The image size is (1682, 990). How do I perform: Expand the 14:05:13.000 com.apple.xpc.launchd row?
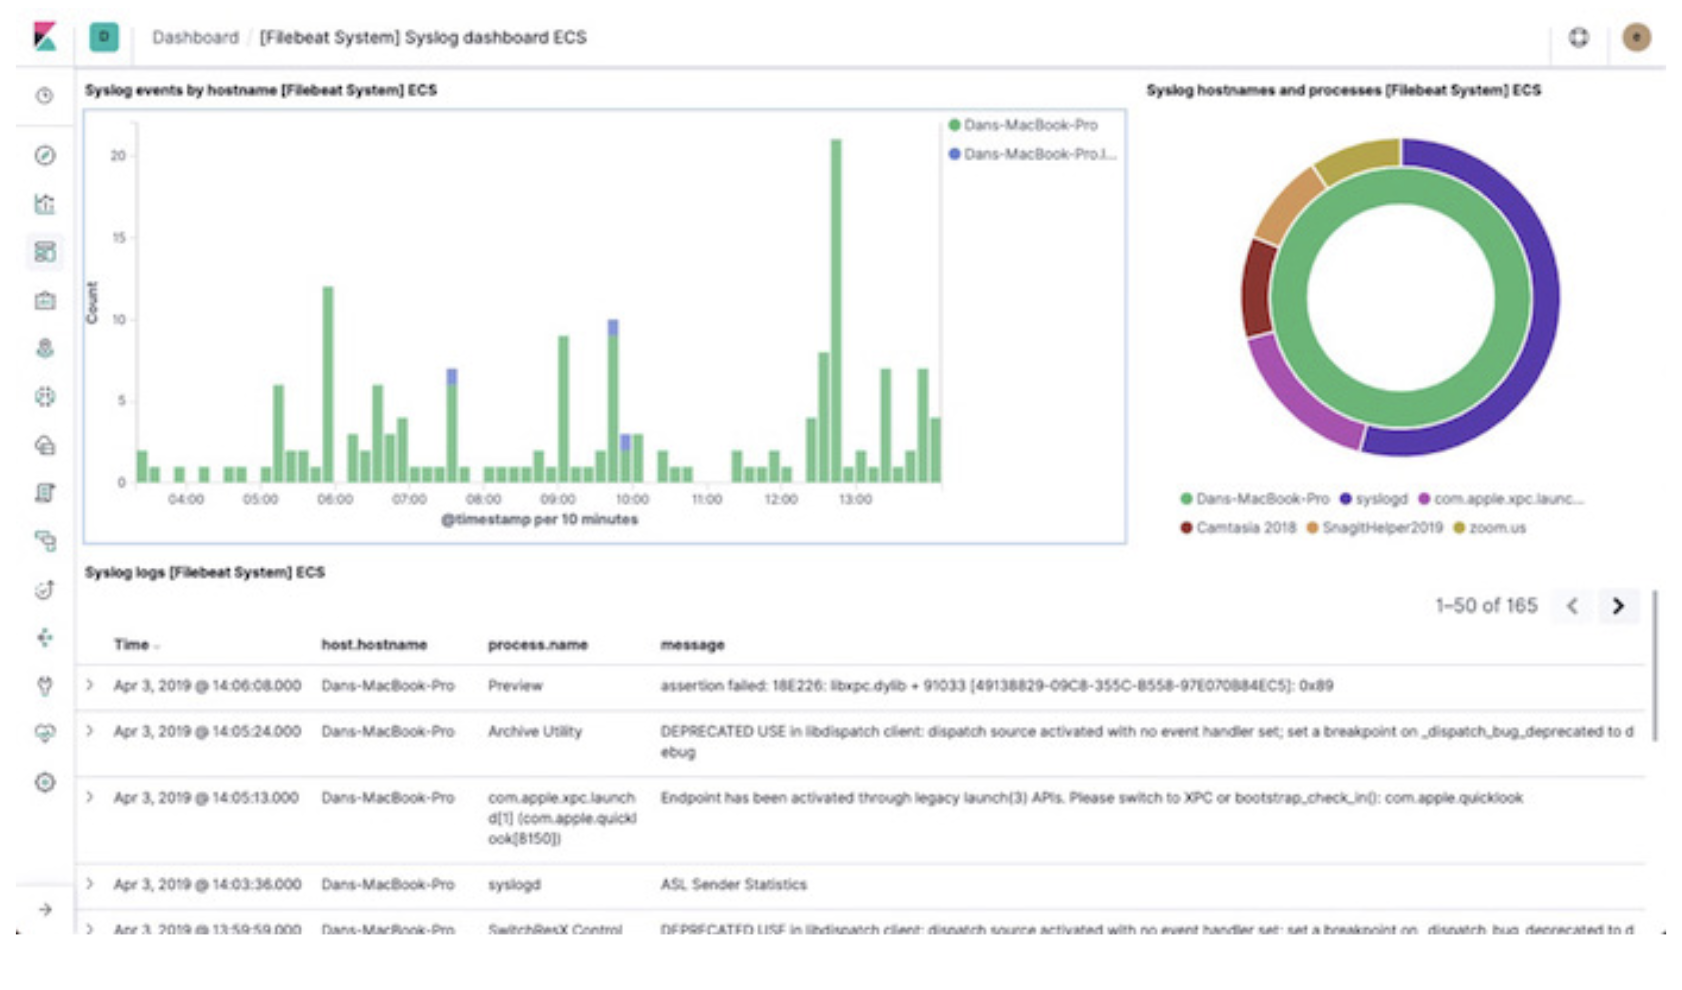90,797
